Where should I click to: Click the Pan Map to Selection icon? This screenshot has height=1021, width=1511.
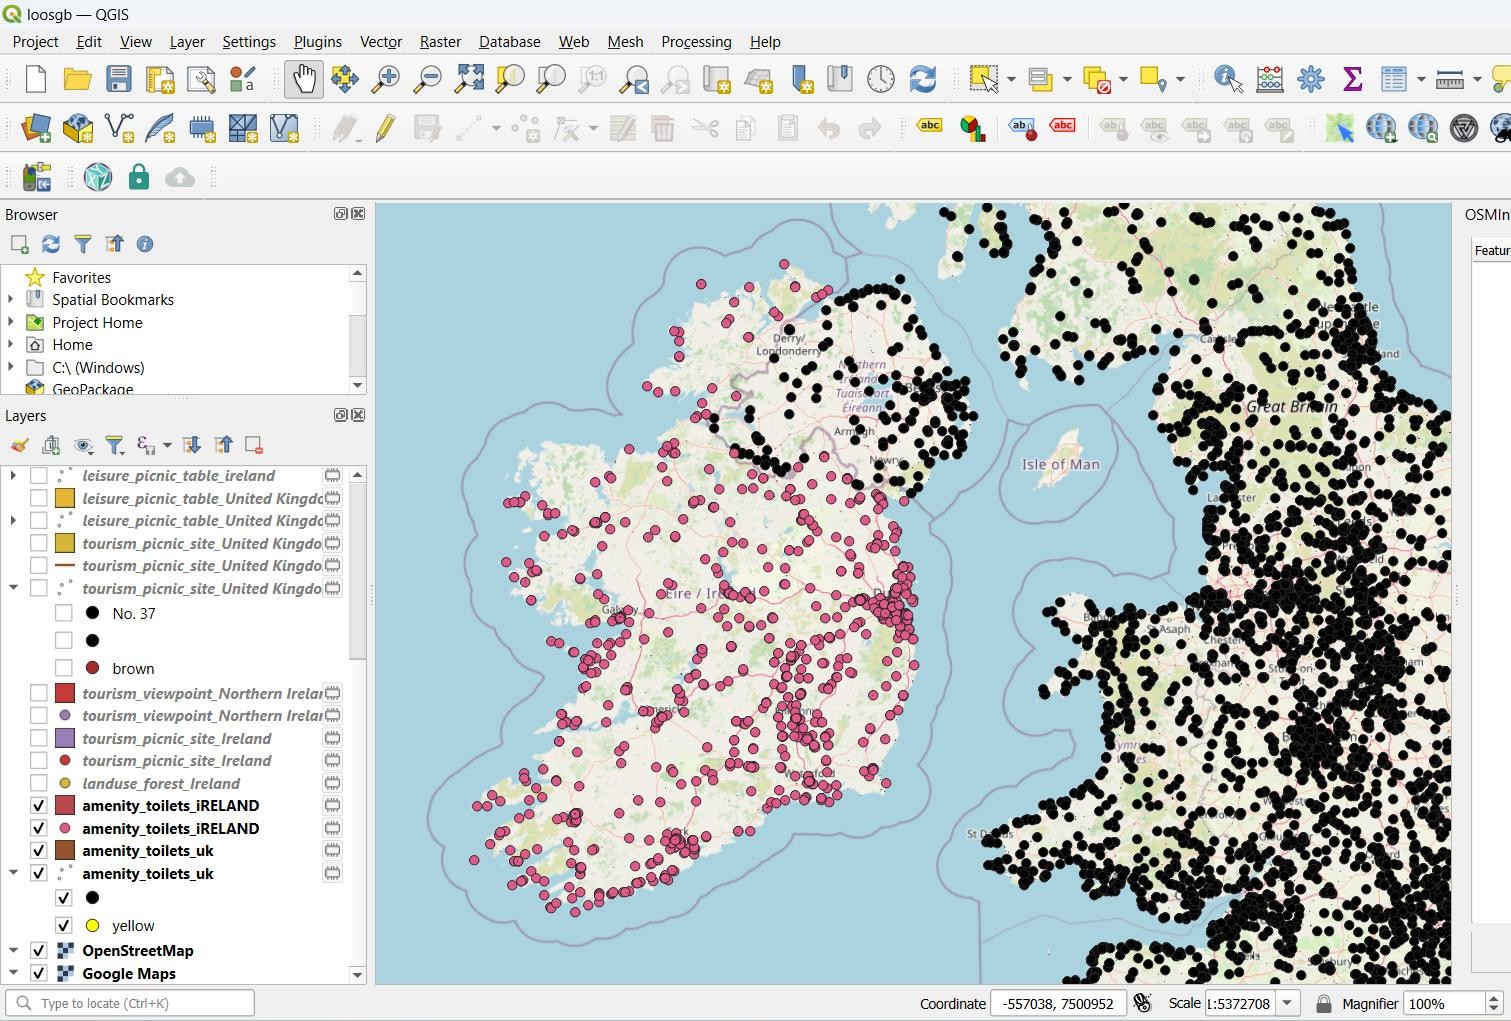coord(345,79)
